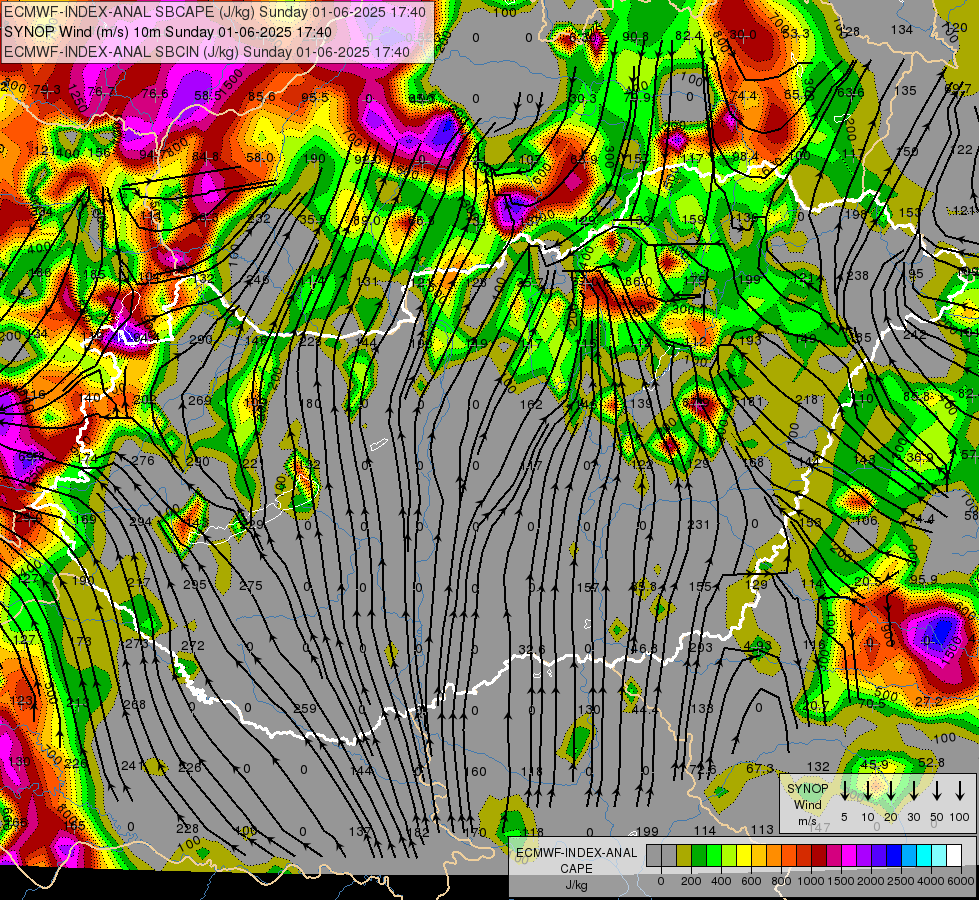Click the map value 44.4

(645, 709)
